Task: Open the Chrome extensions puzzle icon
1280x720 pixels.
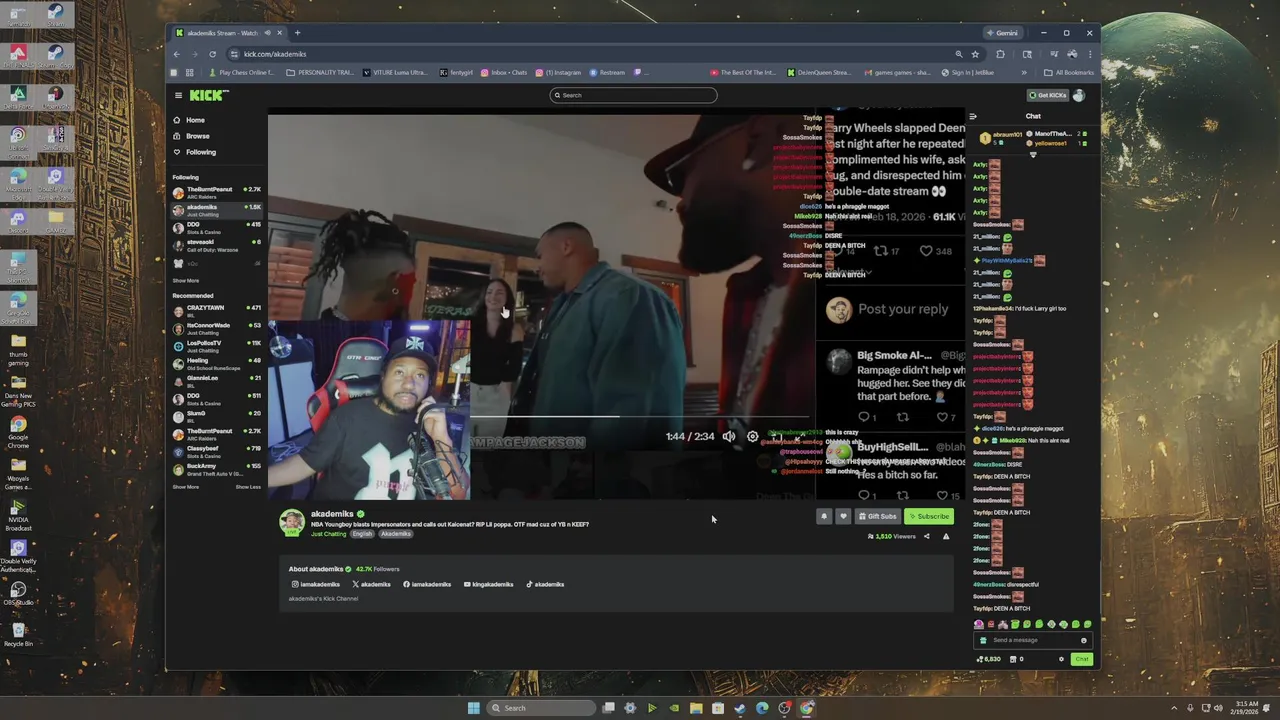Action: [x=1000, y=54]
